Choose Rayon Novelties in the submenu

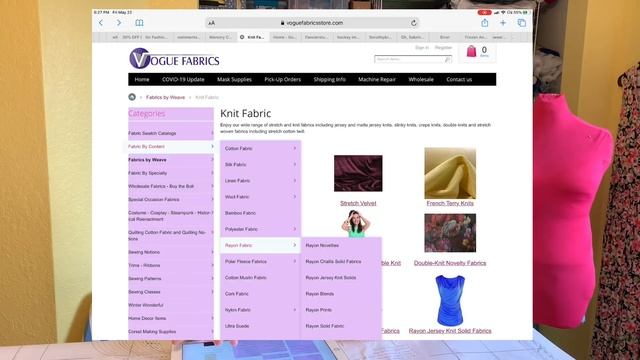tap(322, 245)
